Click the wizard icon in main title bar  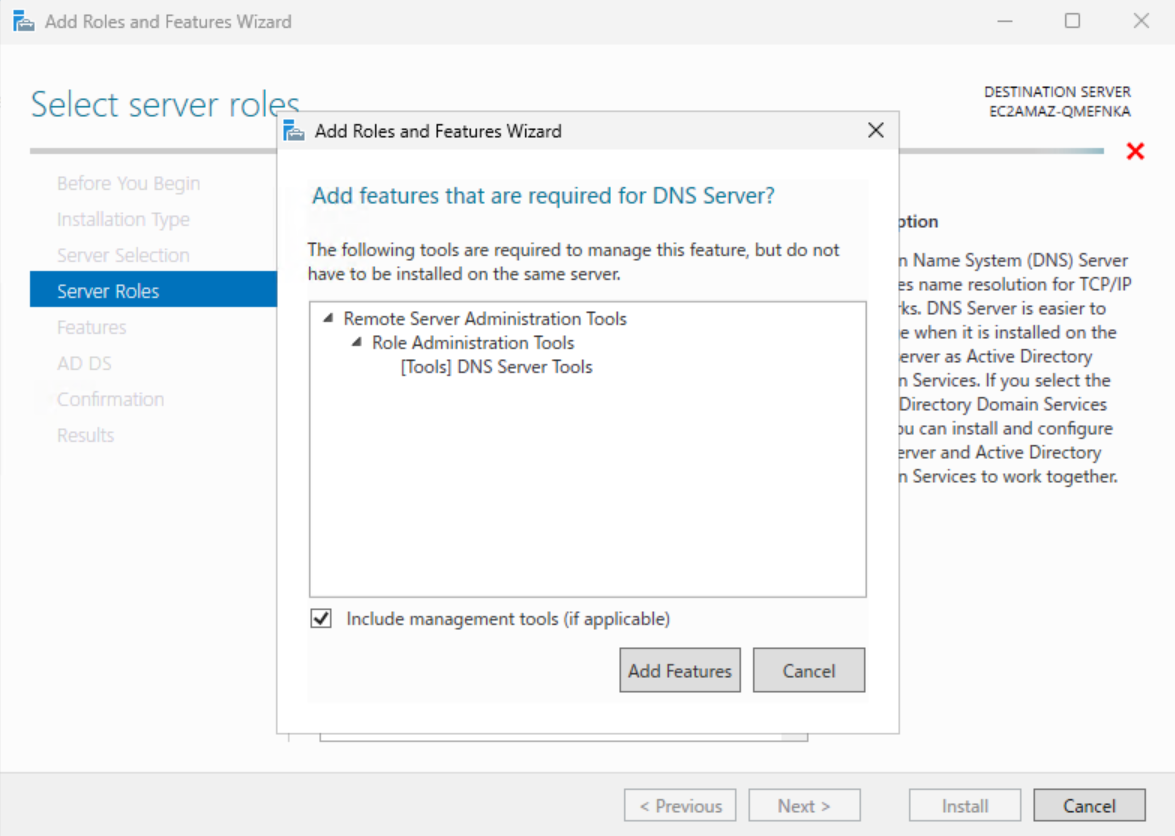pyautogui.click(x=24, y=21)
